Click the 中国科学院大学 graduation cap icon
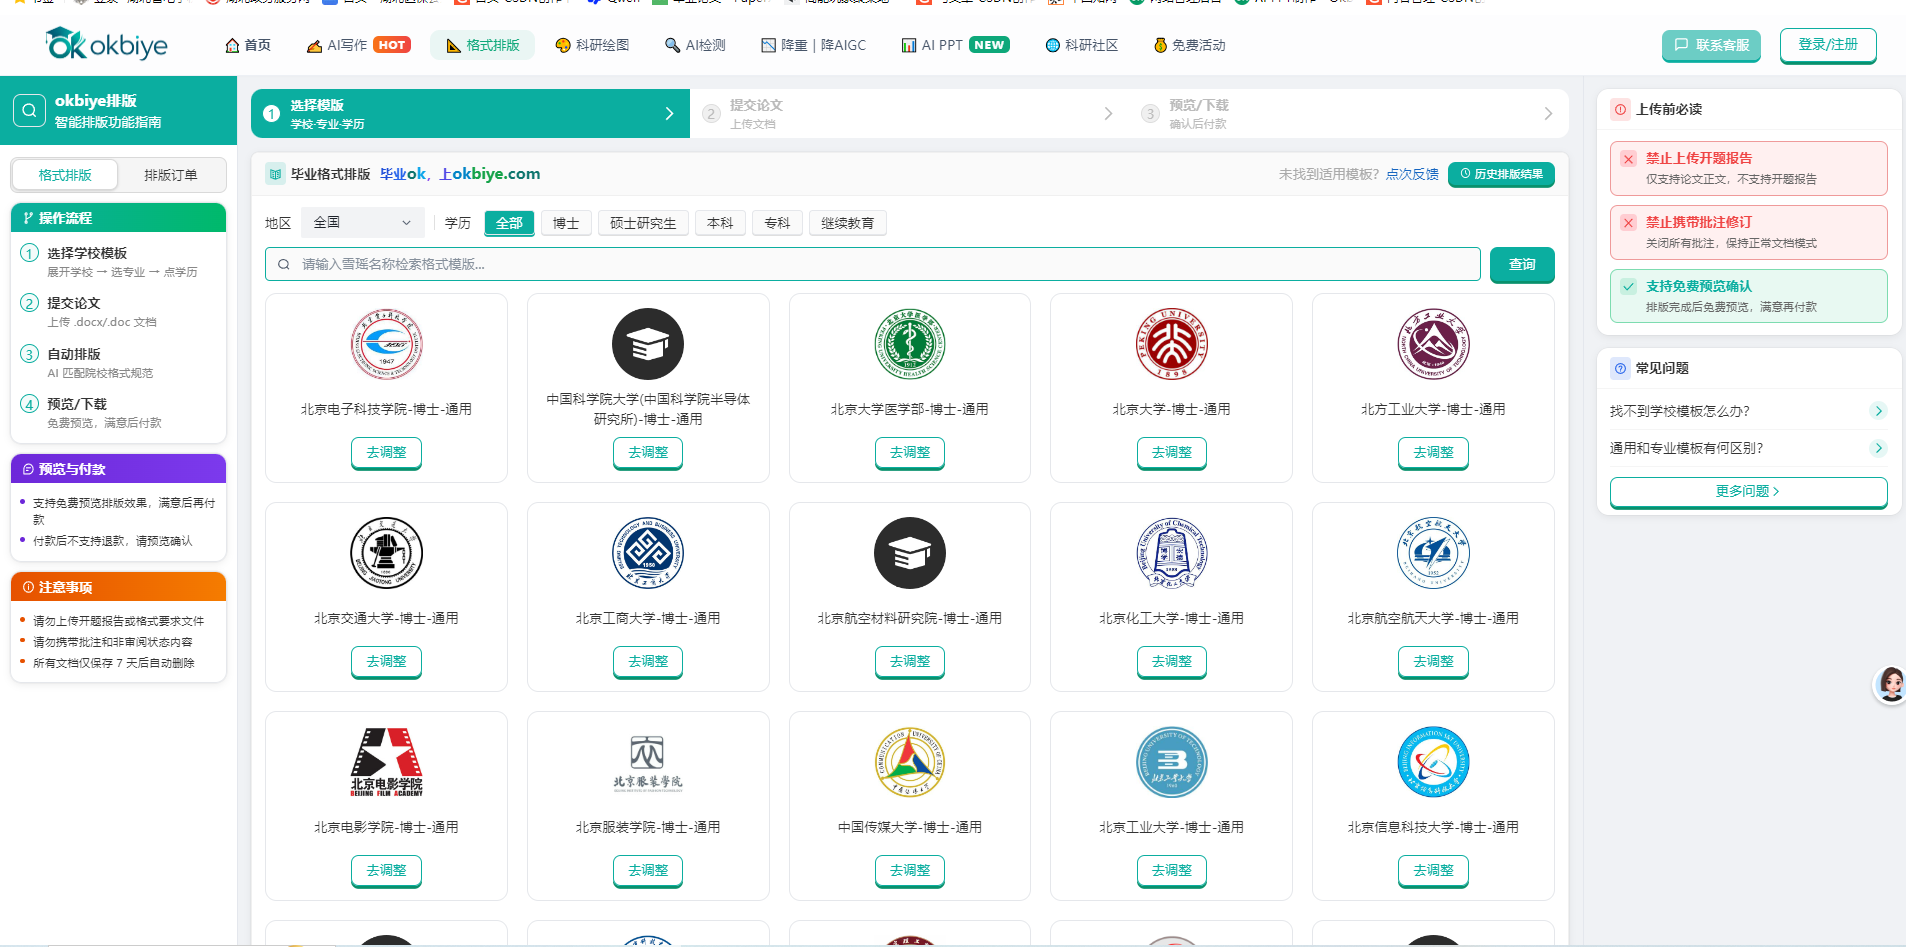1906x947 pixels. point(648,344)
